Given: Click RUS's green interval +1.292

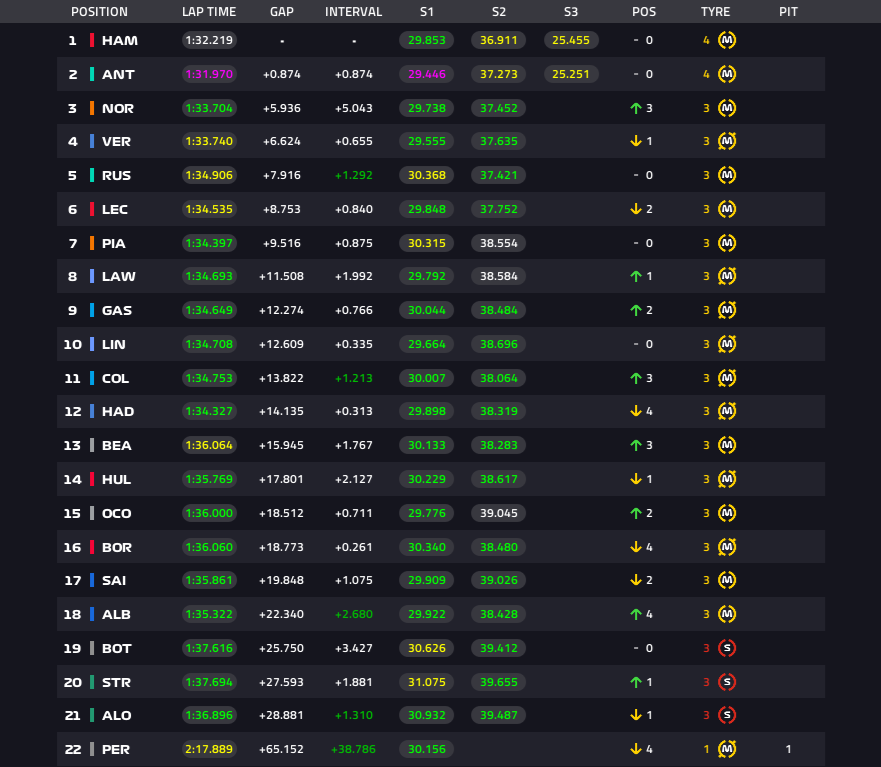Looking at the screenshot, I should click(353, 175).
